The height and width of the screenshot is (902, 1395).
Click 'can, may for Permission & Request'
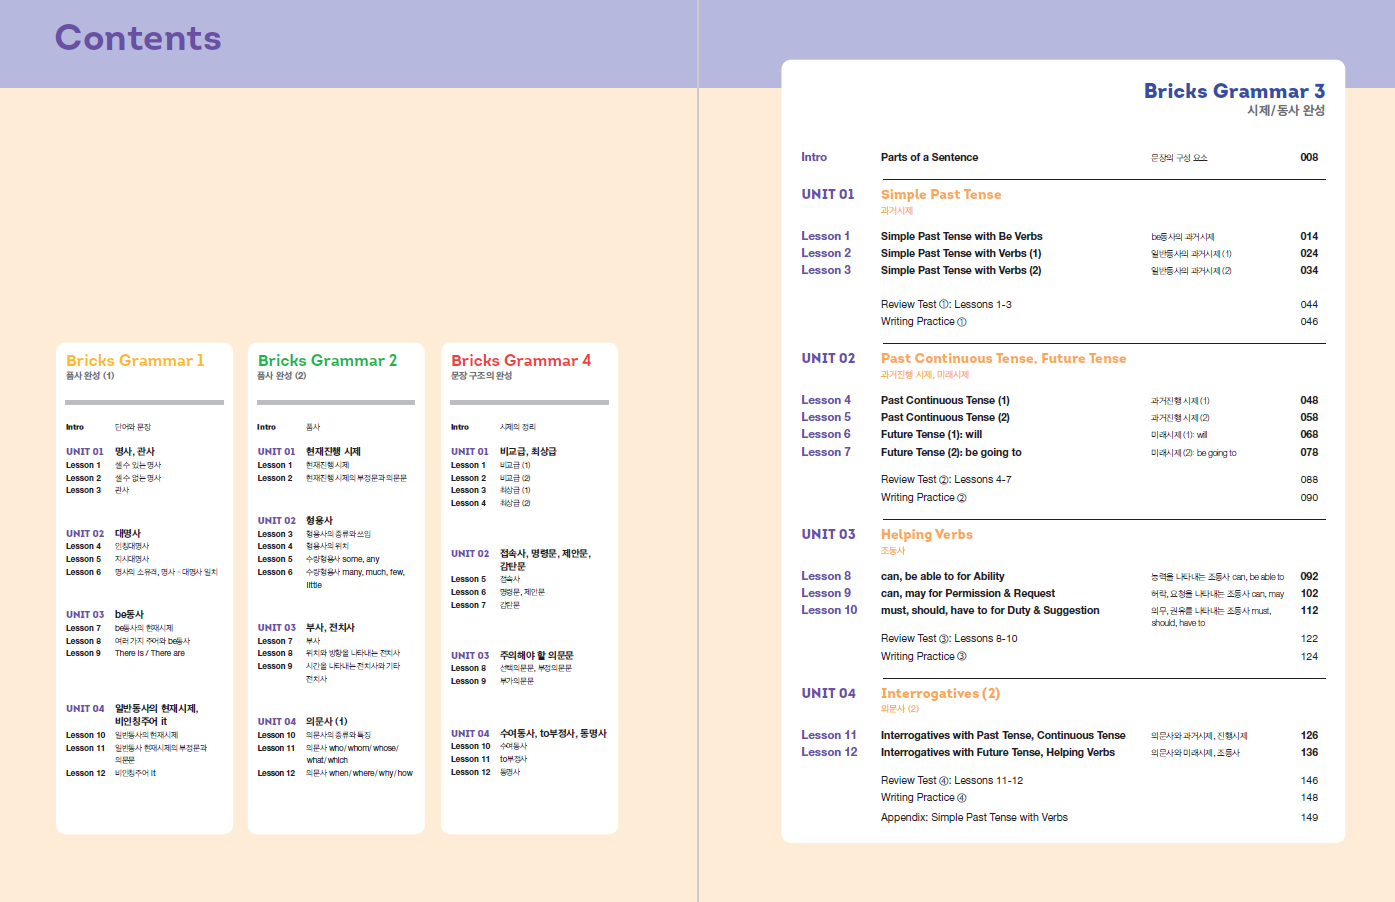tap(968, 593)
